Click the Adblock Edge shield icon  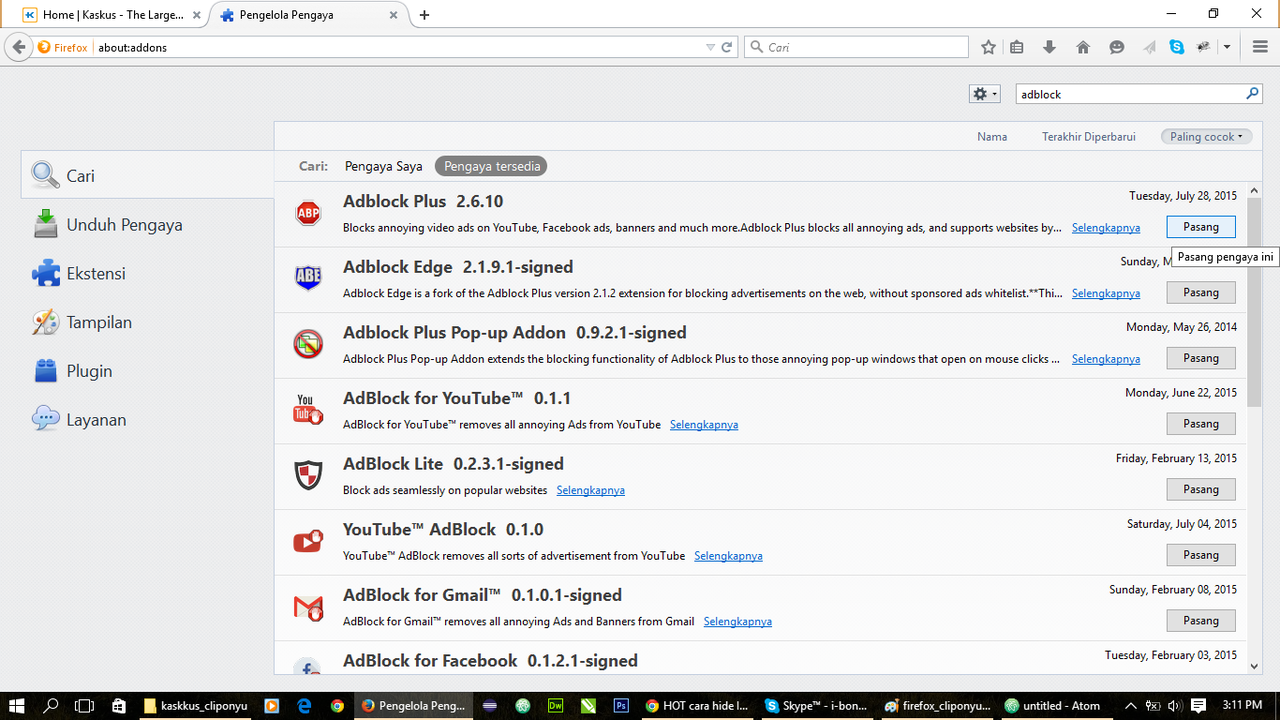(x=308, y=278)
